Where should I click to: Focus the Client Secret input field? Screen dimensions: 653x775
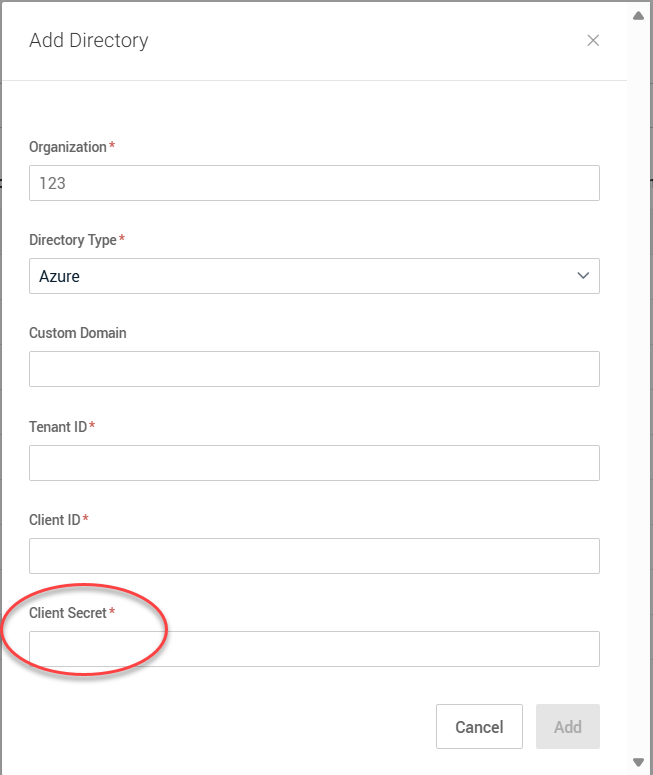click(x=314, y=649)
